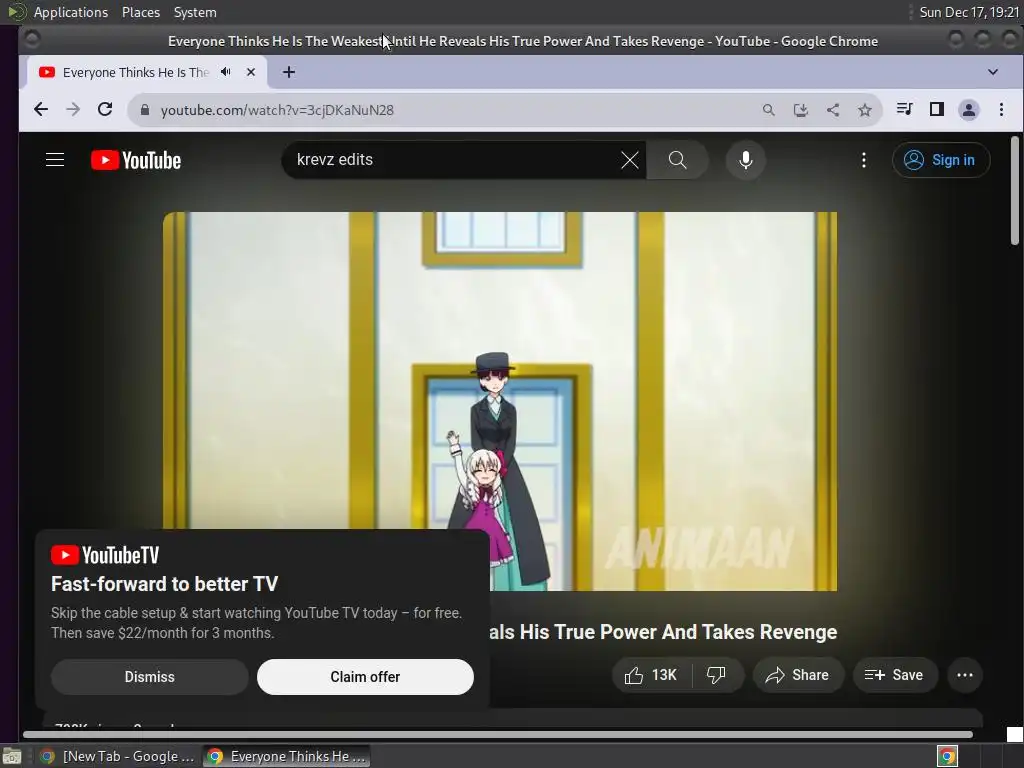
Task: Open the Chrome profile avatar
Action: (968, 110)
